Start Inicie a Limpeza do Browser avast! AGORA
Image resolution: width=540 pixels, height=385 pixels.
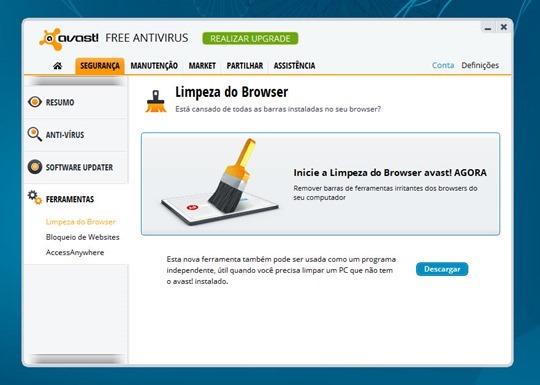320,184
